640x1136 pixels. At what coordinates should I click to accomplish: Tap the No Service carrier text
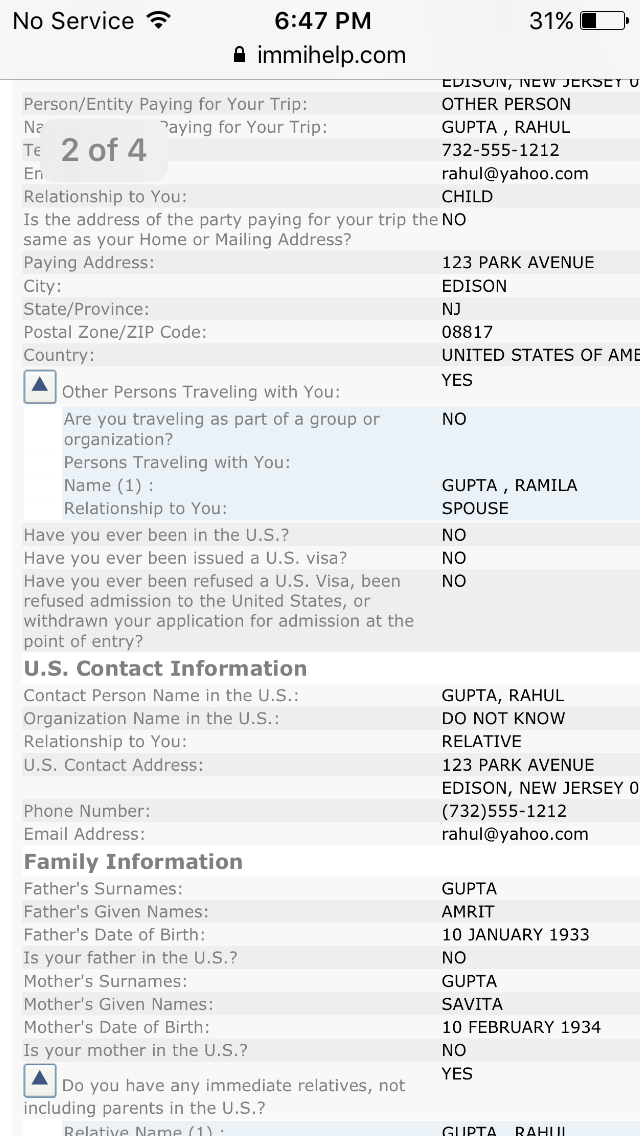click(73, 20)
